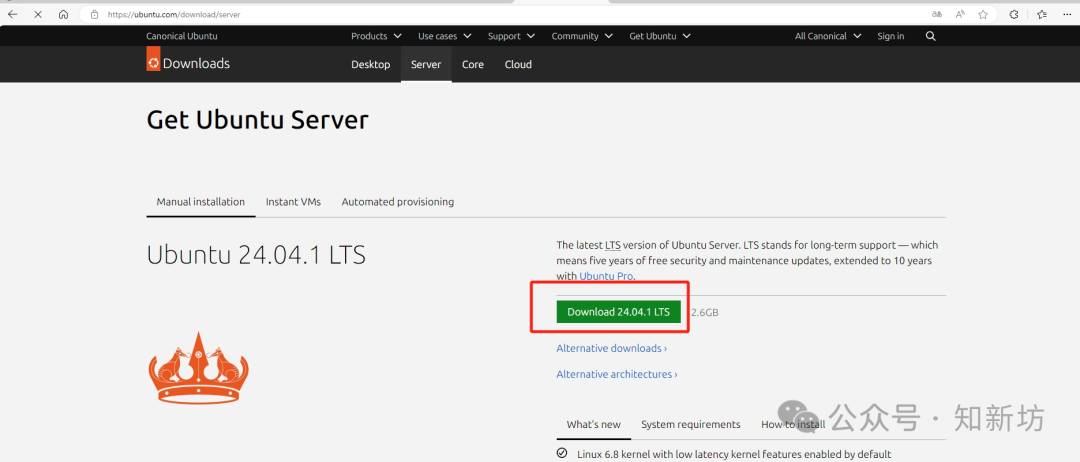Screen dimensions: 1080x462
Task: Click the Ubuntu Downloads logo
Action: tap(188, 64)
